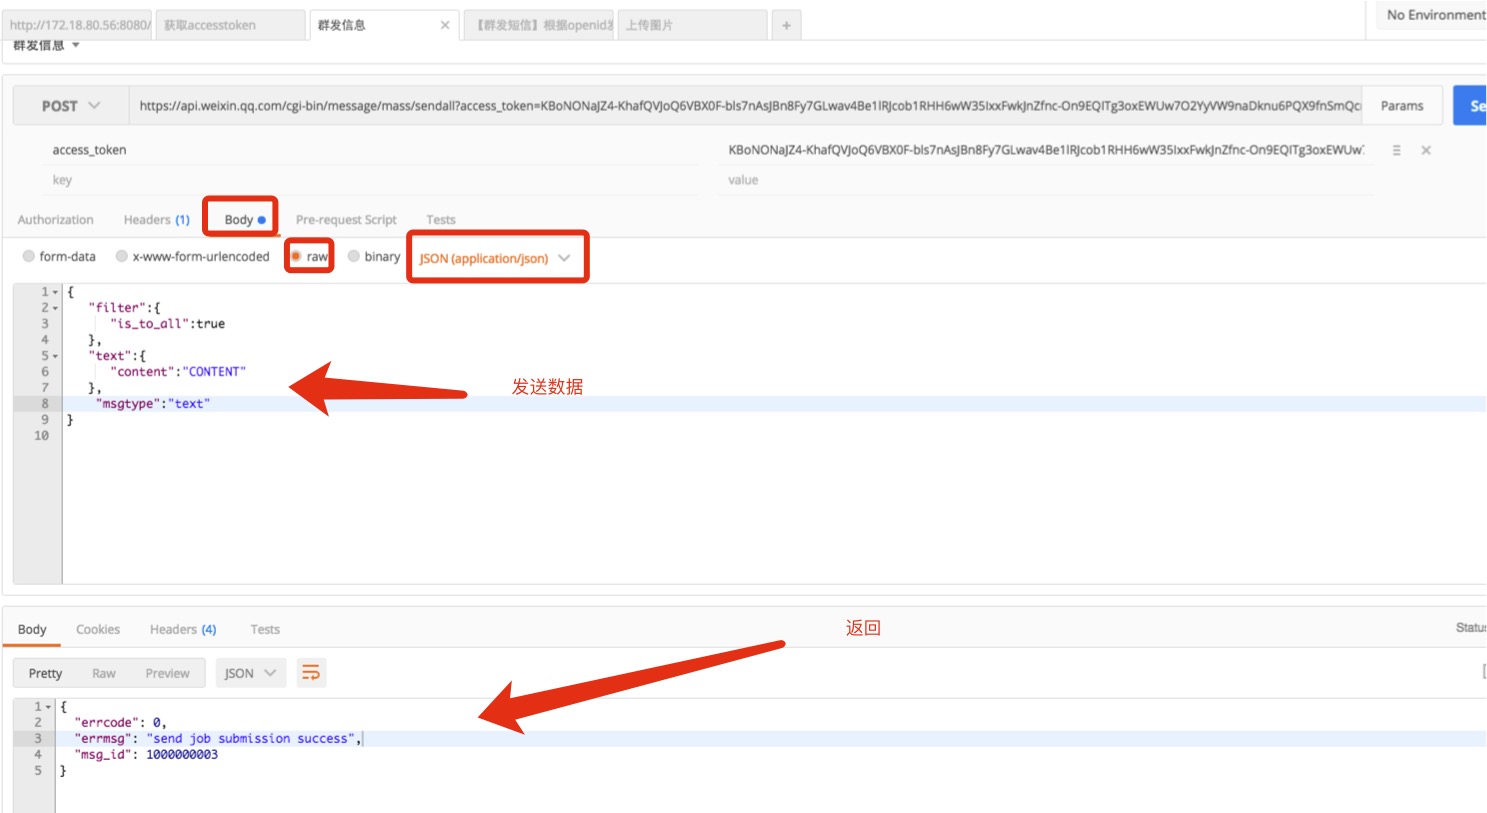Click the "is_to_all":true line in editor
The height and width of the screenshot is (813, 1487).
(x=167, y=324)
